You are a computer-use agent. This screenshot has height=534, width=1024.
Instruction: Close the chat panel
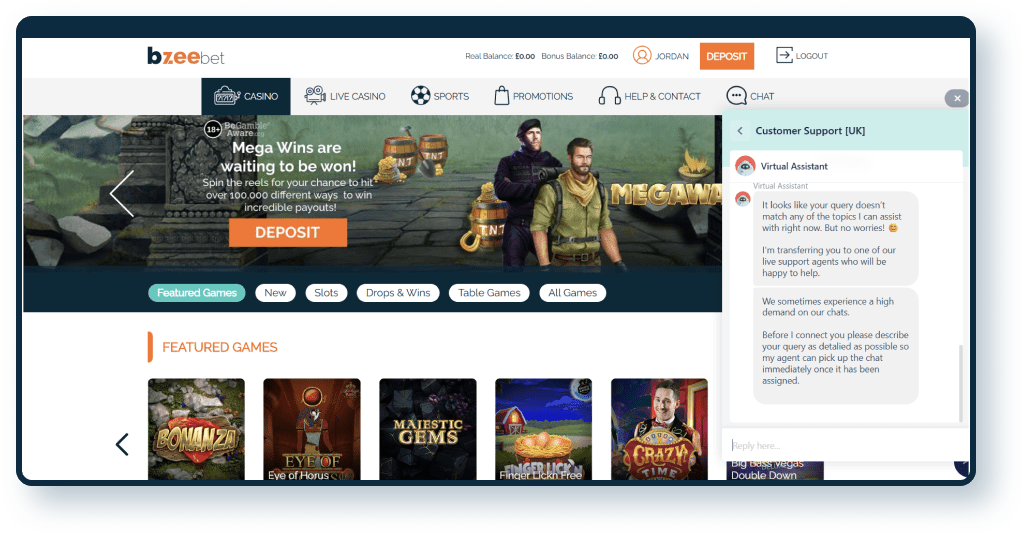click(957, 98)
